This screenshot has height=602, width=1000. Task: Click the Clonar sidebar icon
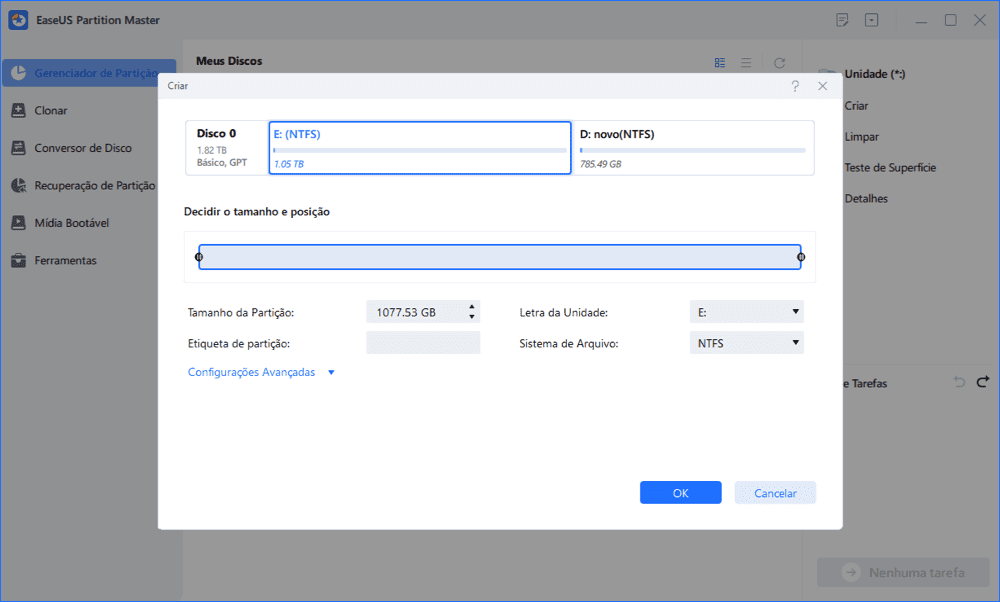coord(18,111)
